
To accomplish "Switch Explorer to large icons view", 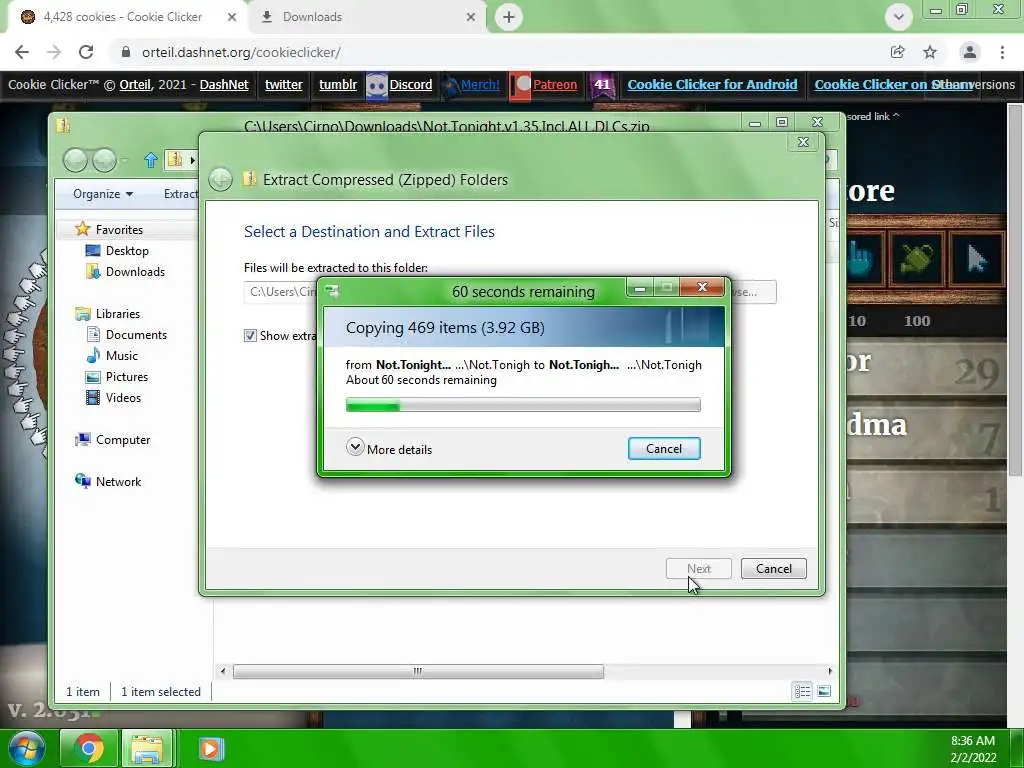I will click(824, 691).
